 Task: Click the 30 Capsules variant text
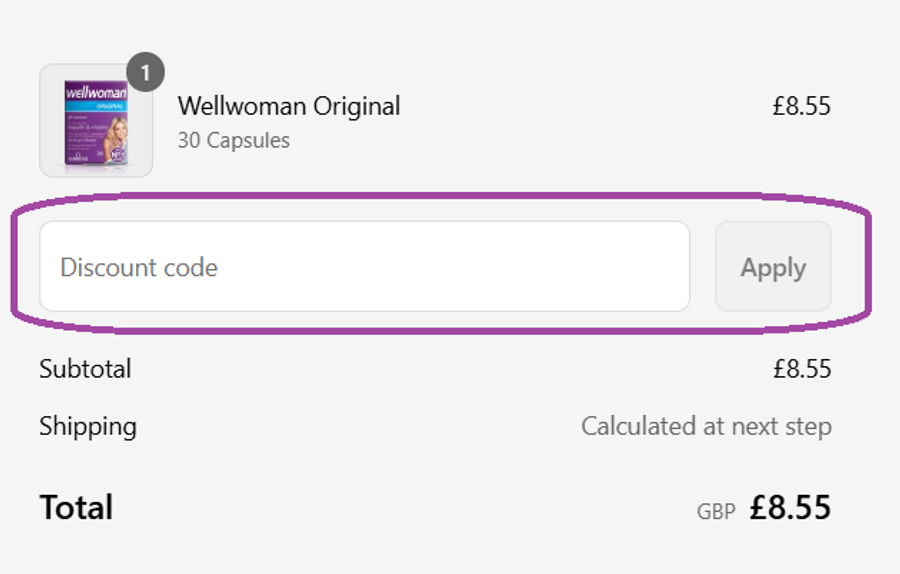233,140
